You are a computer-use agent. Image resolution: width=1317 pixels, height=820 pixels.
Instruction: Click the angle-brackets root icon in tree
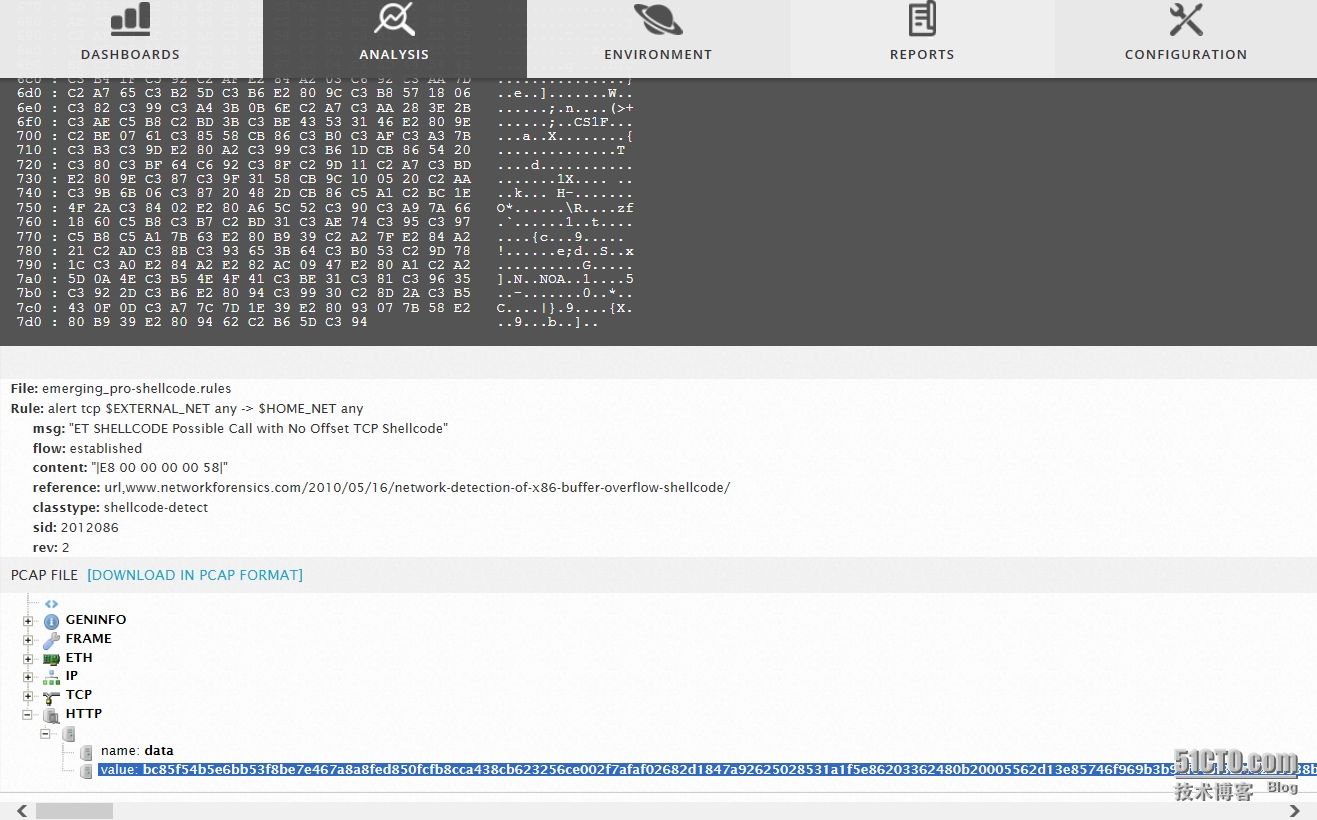coord(51,604)
